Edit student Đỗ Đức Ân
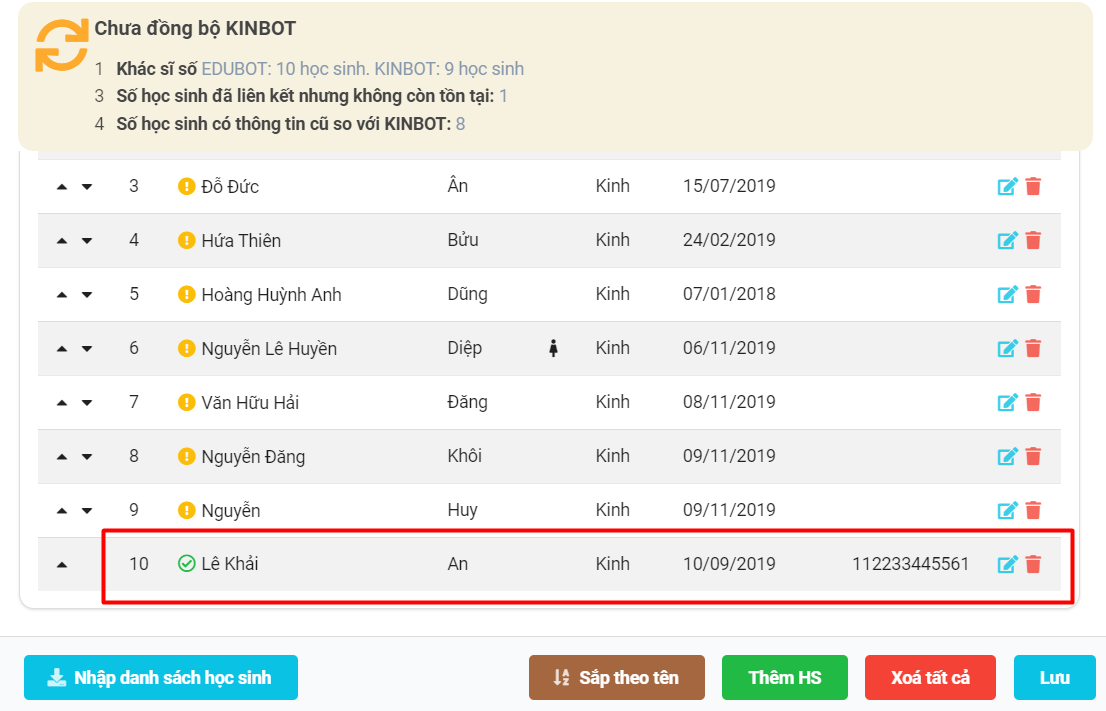This screenshot has height=711, width=1106. pos(1007,187)
